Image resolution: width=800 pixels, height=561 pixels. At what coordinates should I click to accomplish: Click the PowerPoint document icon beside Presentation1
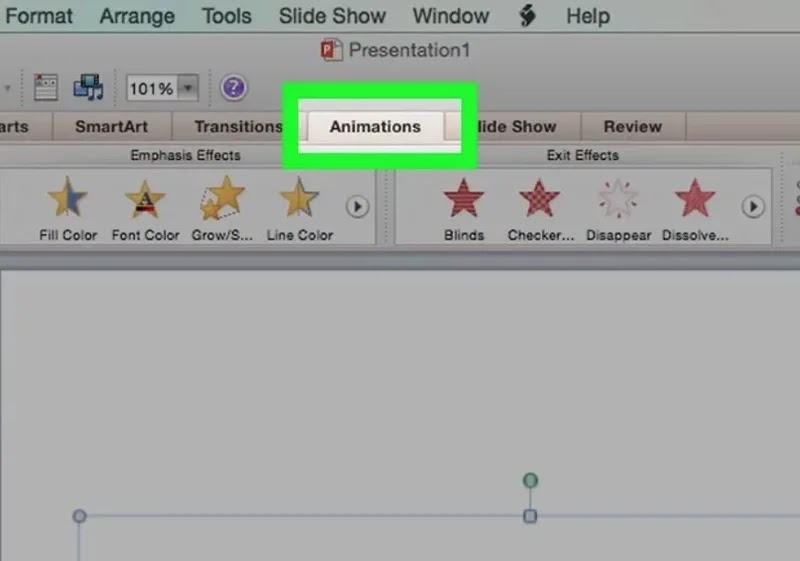coord(331,50)
